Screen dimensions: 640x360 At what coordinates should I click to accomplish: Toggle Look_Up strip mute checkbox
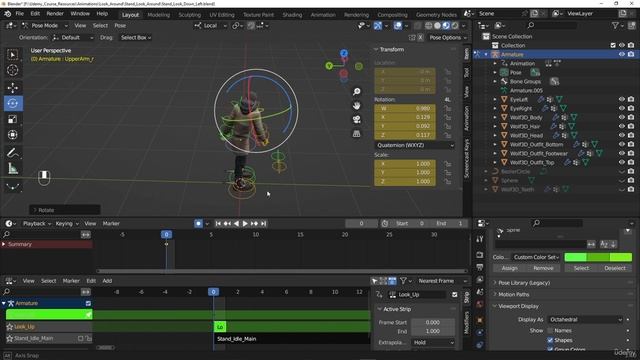pyautogui.click(x=455, y=294)
